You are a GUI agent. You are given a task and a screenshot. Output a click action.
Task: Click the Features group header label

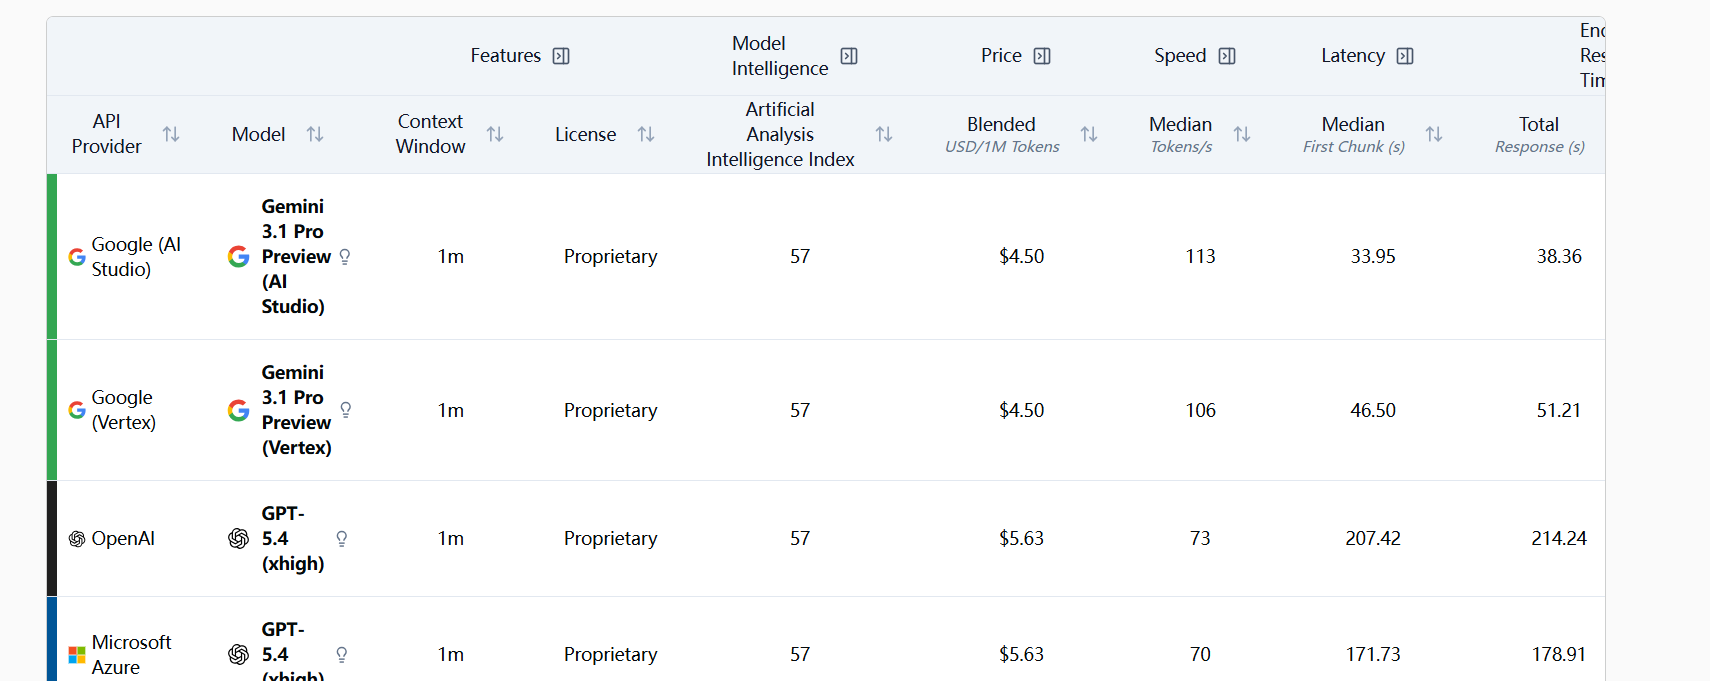click(506, 56)
